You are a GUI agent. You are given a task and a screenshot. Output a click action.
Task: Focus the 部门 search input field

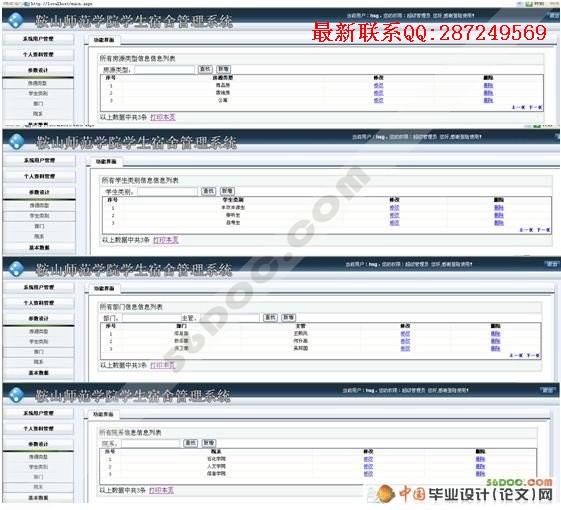point(152,318)
